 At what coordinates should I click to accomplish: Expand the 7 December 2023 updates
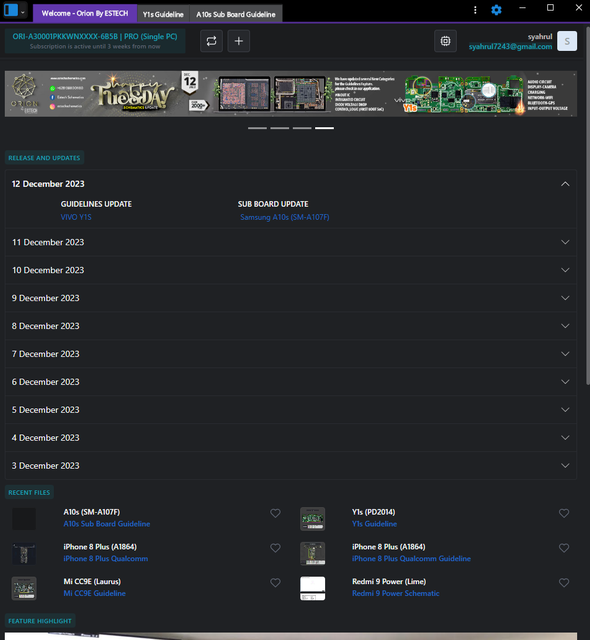click(x=291, y=354)
